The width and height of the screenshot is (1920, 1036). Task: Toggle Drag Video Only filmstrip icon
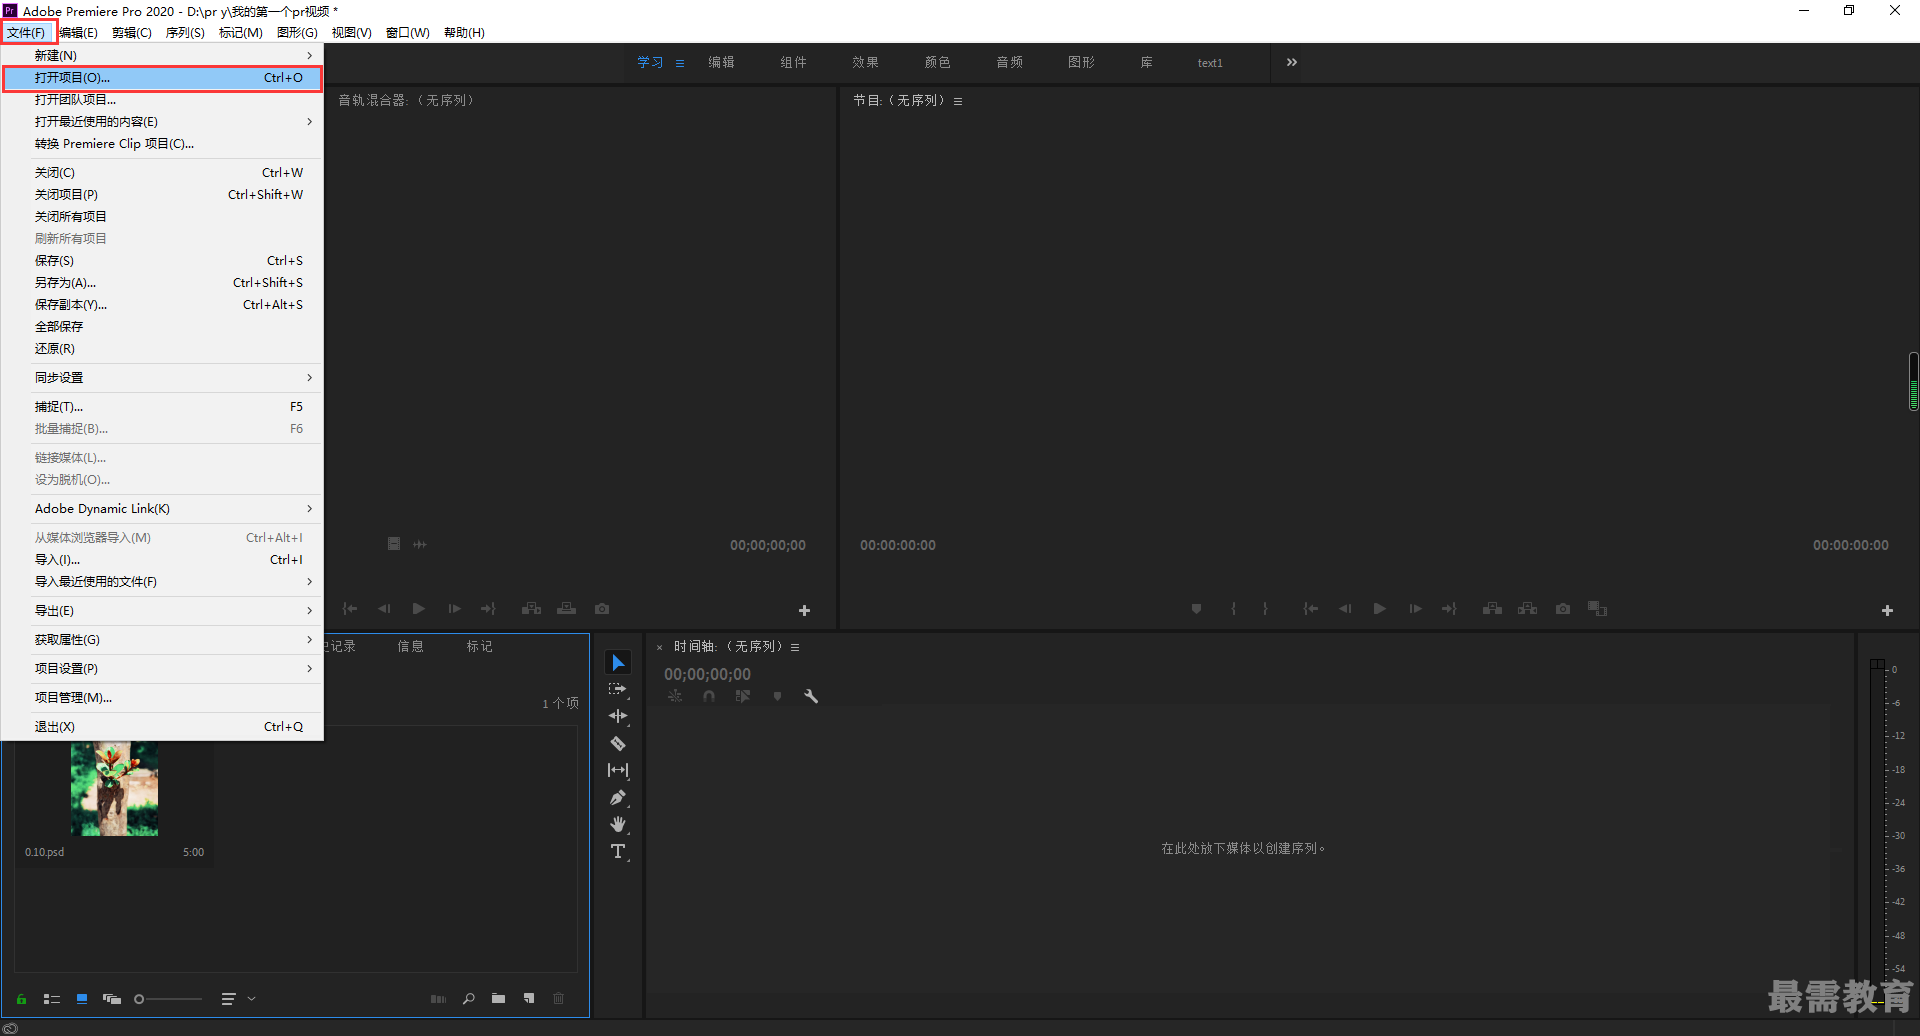394,544
